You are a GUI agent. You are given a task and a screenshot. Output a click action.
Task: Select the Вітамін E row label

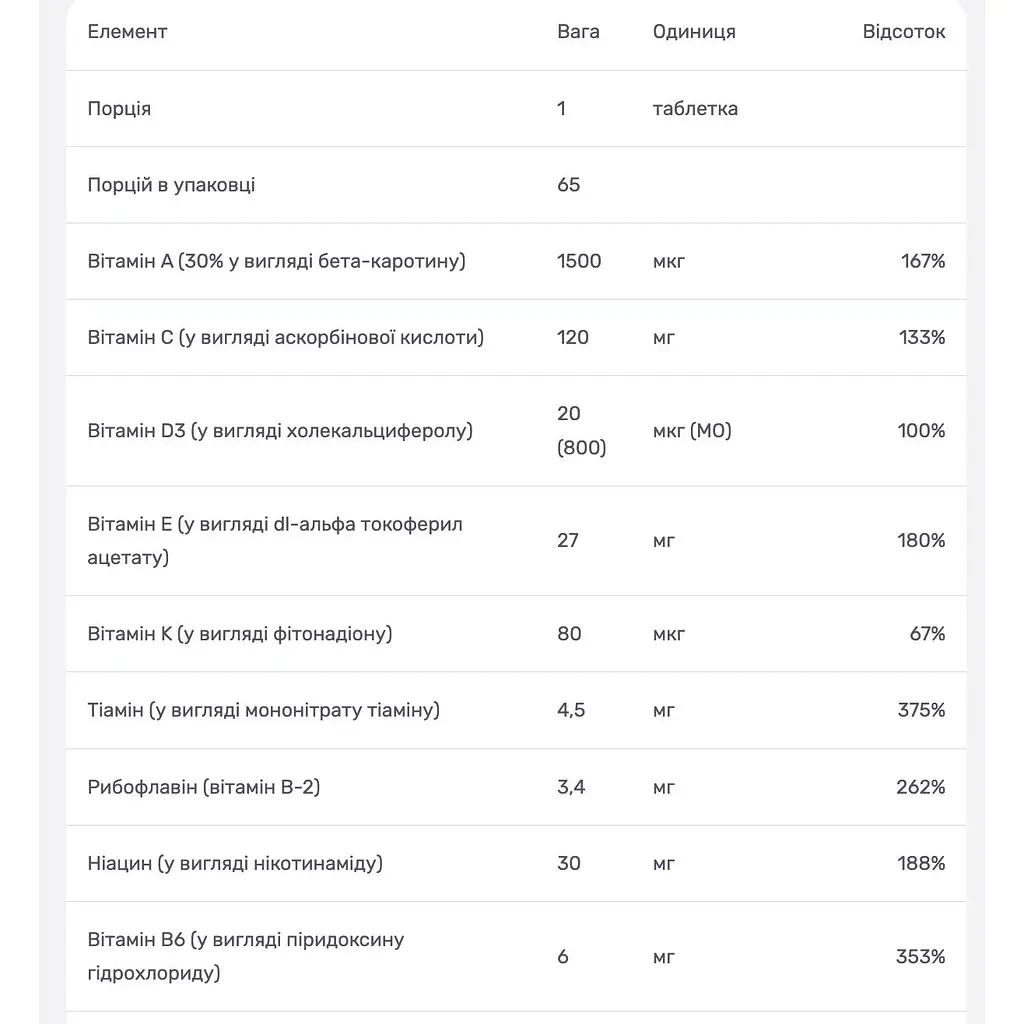275,541
